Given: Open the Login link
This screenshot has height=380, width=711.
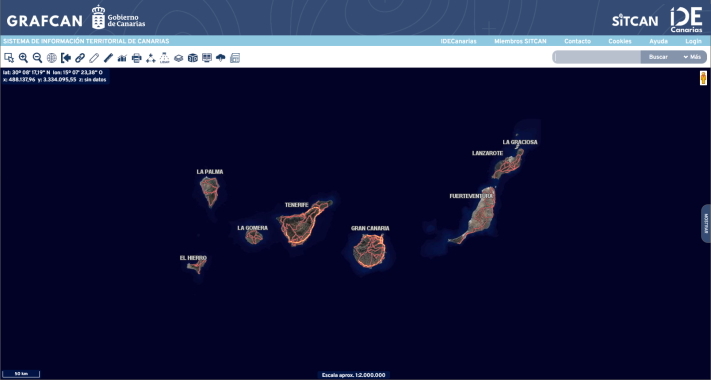Looking at the screenshot, I should (693, 41).
